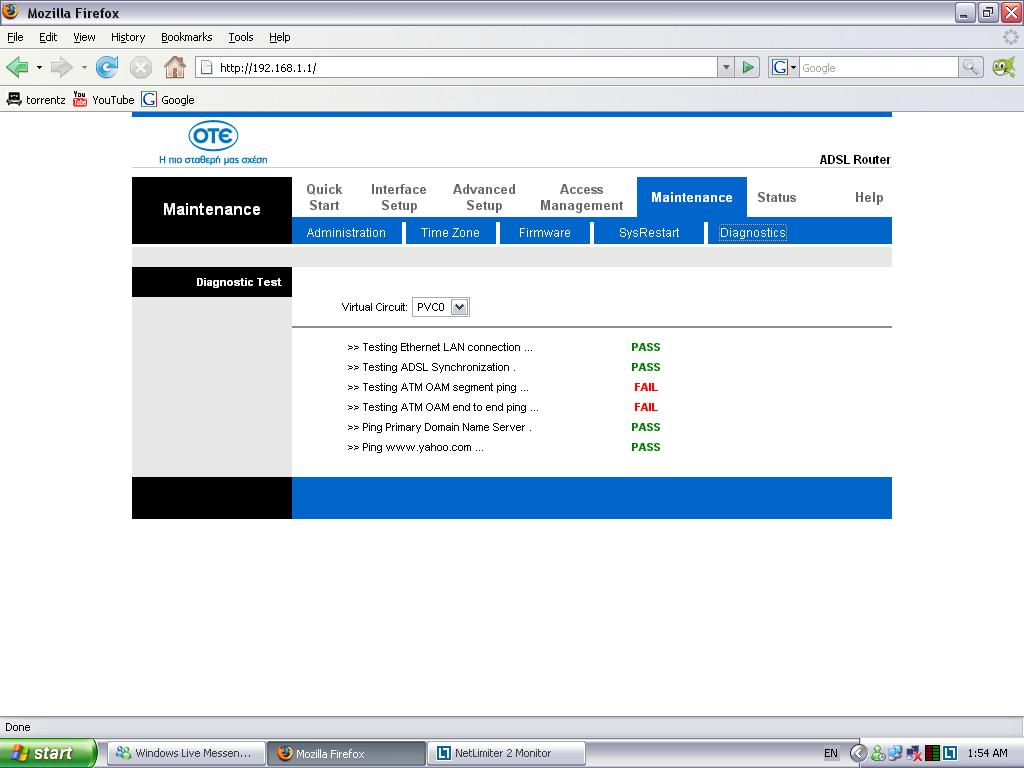
Task: Open the Bookmarks menu
Action: (x=187, y=37)
